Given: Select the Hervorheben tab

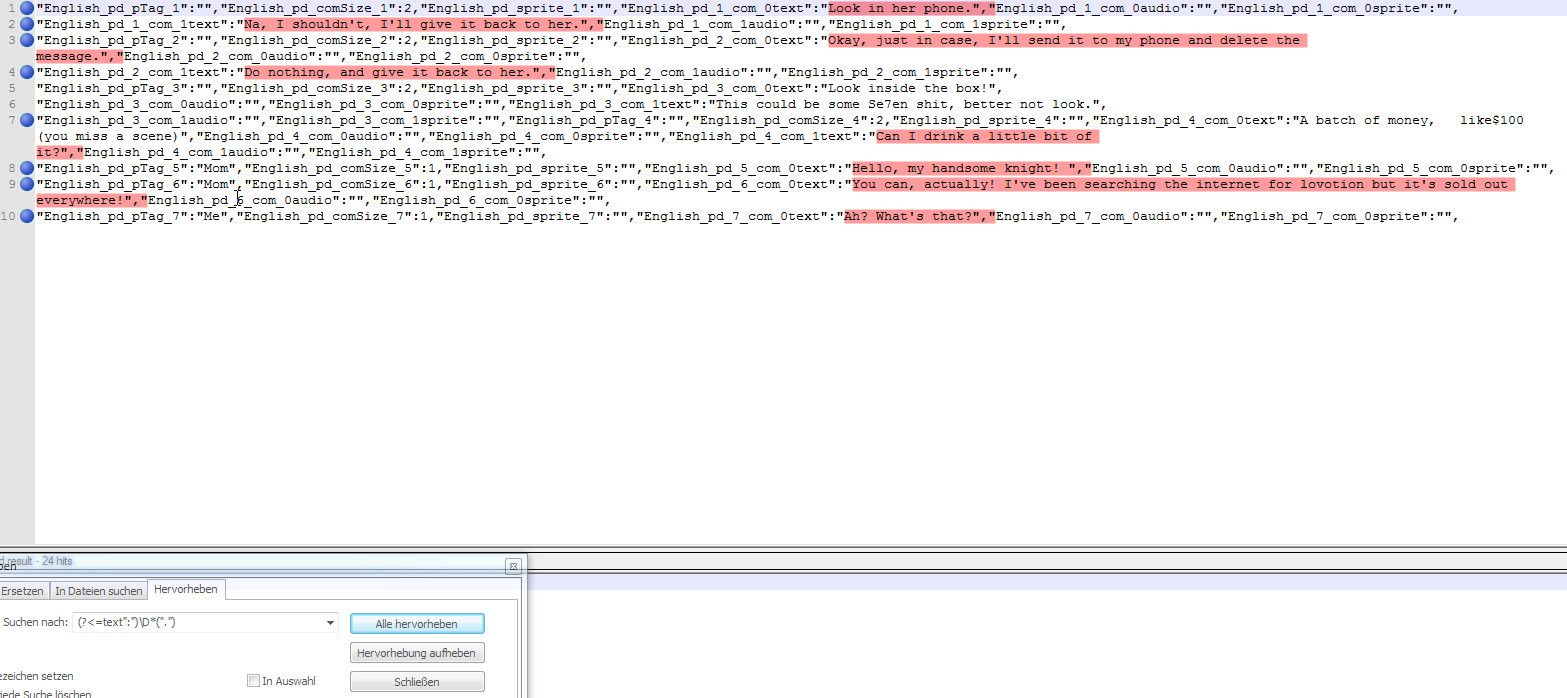Looking at the screenshot, I should 185,589.
